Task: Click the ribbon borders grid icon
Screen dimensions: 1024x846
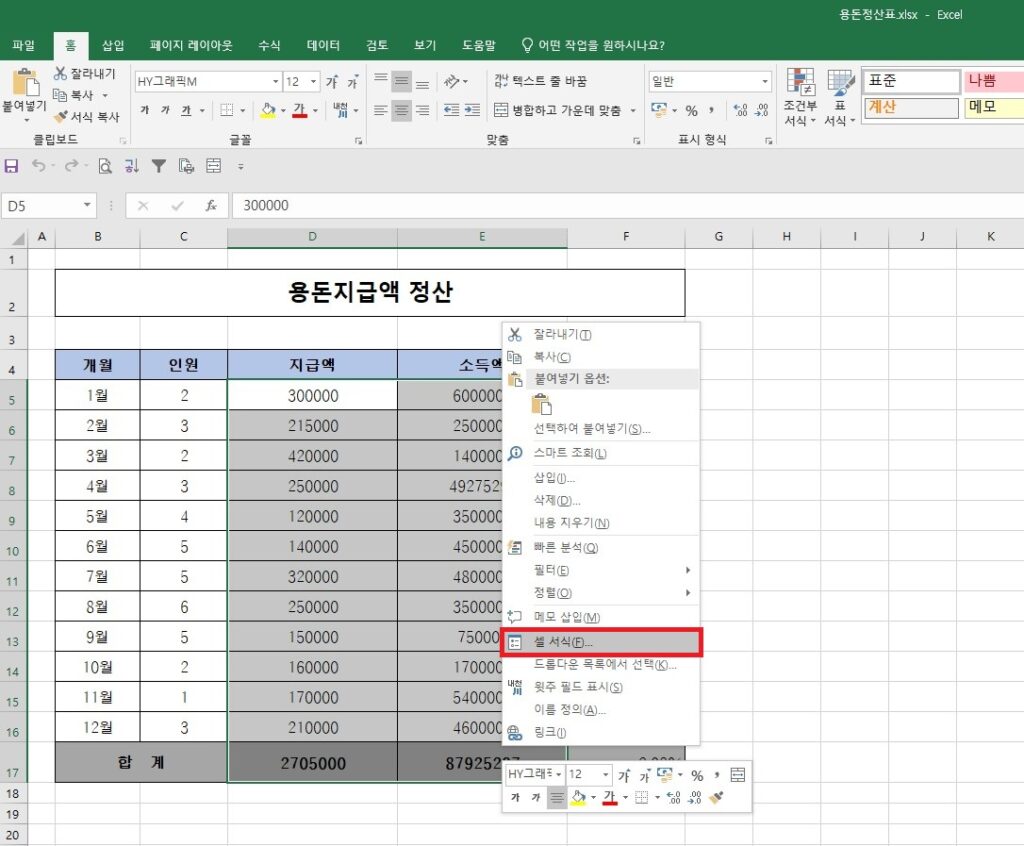Action: coord(227,110)
